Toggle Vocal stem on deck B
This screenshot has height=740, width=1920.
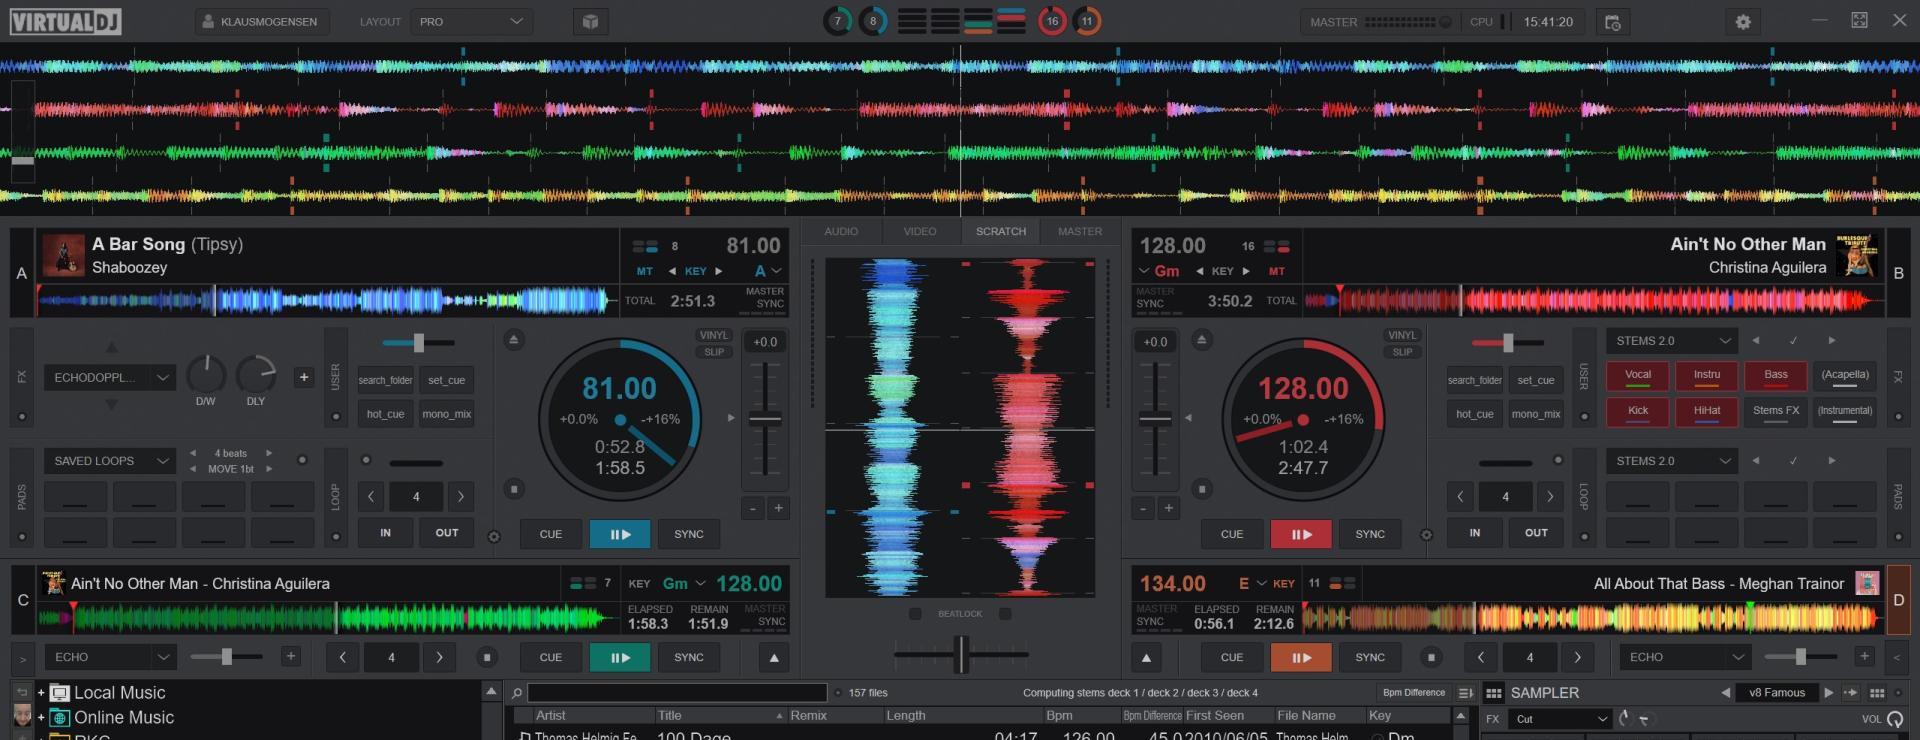1637,376
